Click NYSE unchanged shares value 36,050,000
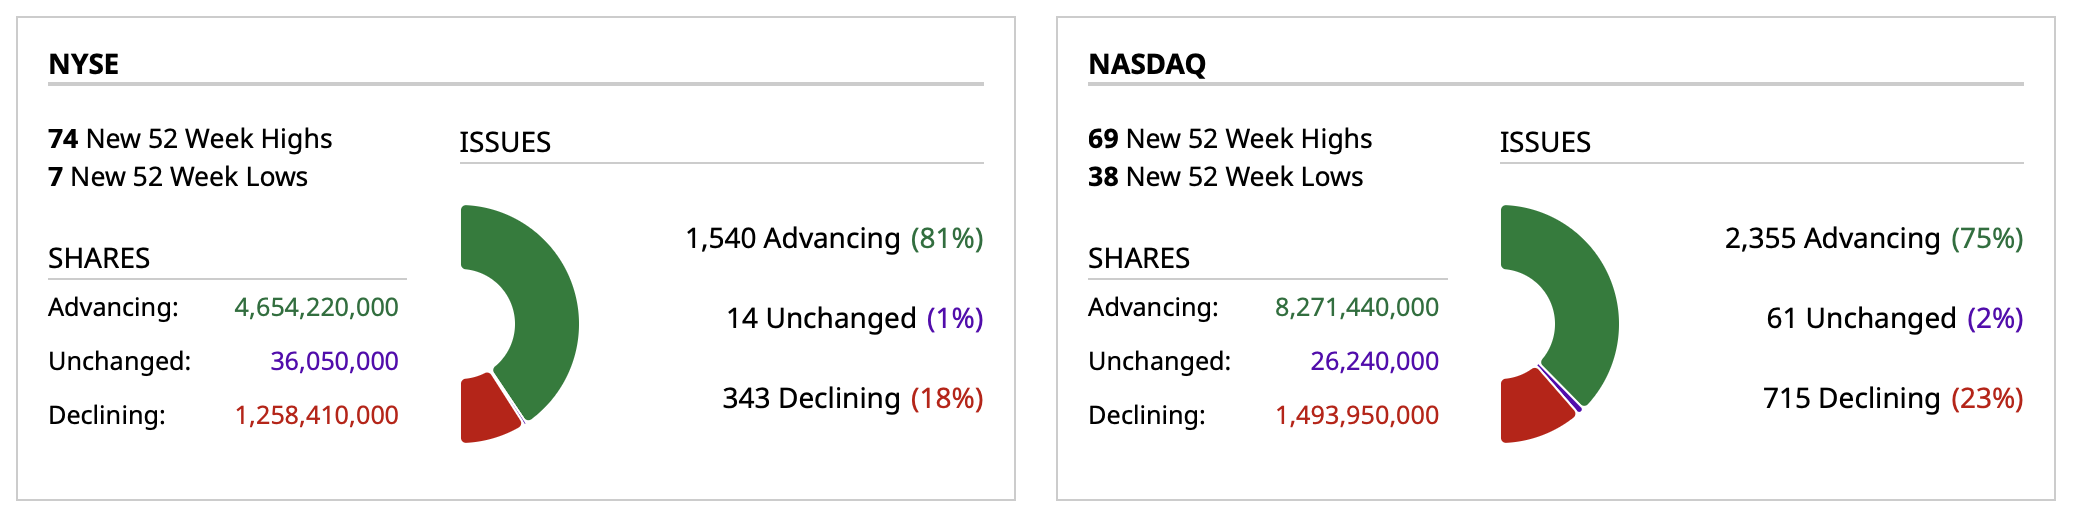Image resolution: width=2074 pixels, height=524 pixels. [x=334, y=361]
